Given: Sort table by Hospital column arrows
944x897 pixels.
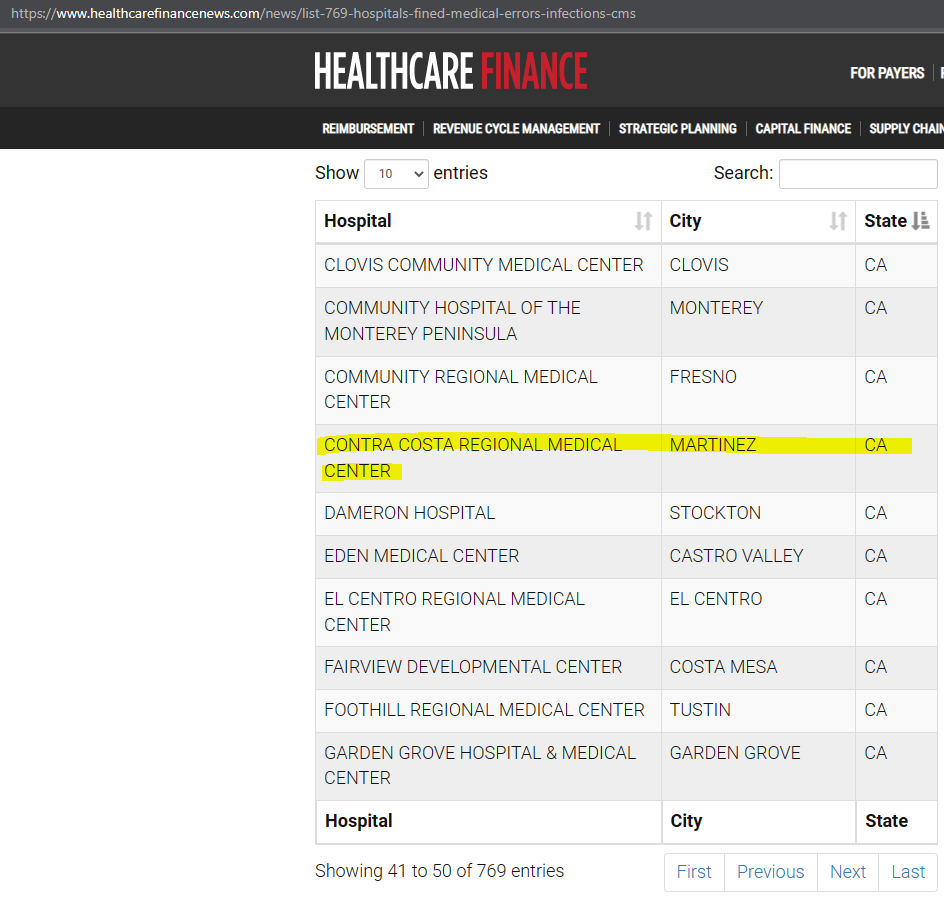Looking at the screenshot, I should pyautogui.click(x=643, y=221).
